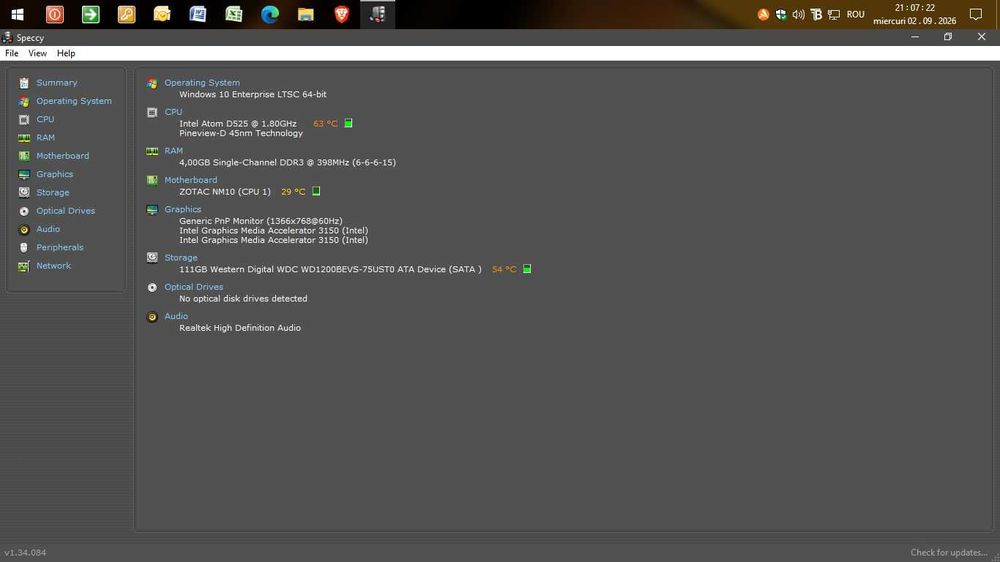Open the Storage page from the sidebar
The image size is (1000, 562).
pyautogui.click(x=53, y=193)
